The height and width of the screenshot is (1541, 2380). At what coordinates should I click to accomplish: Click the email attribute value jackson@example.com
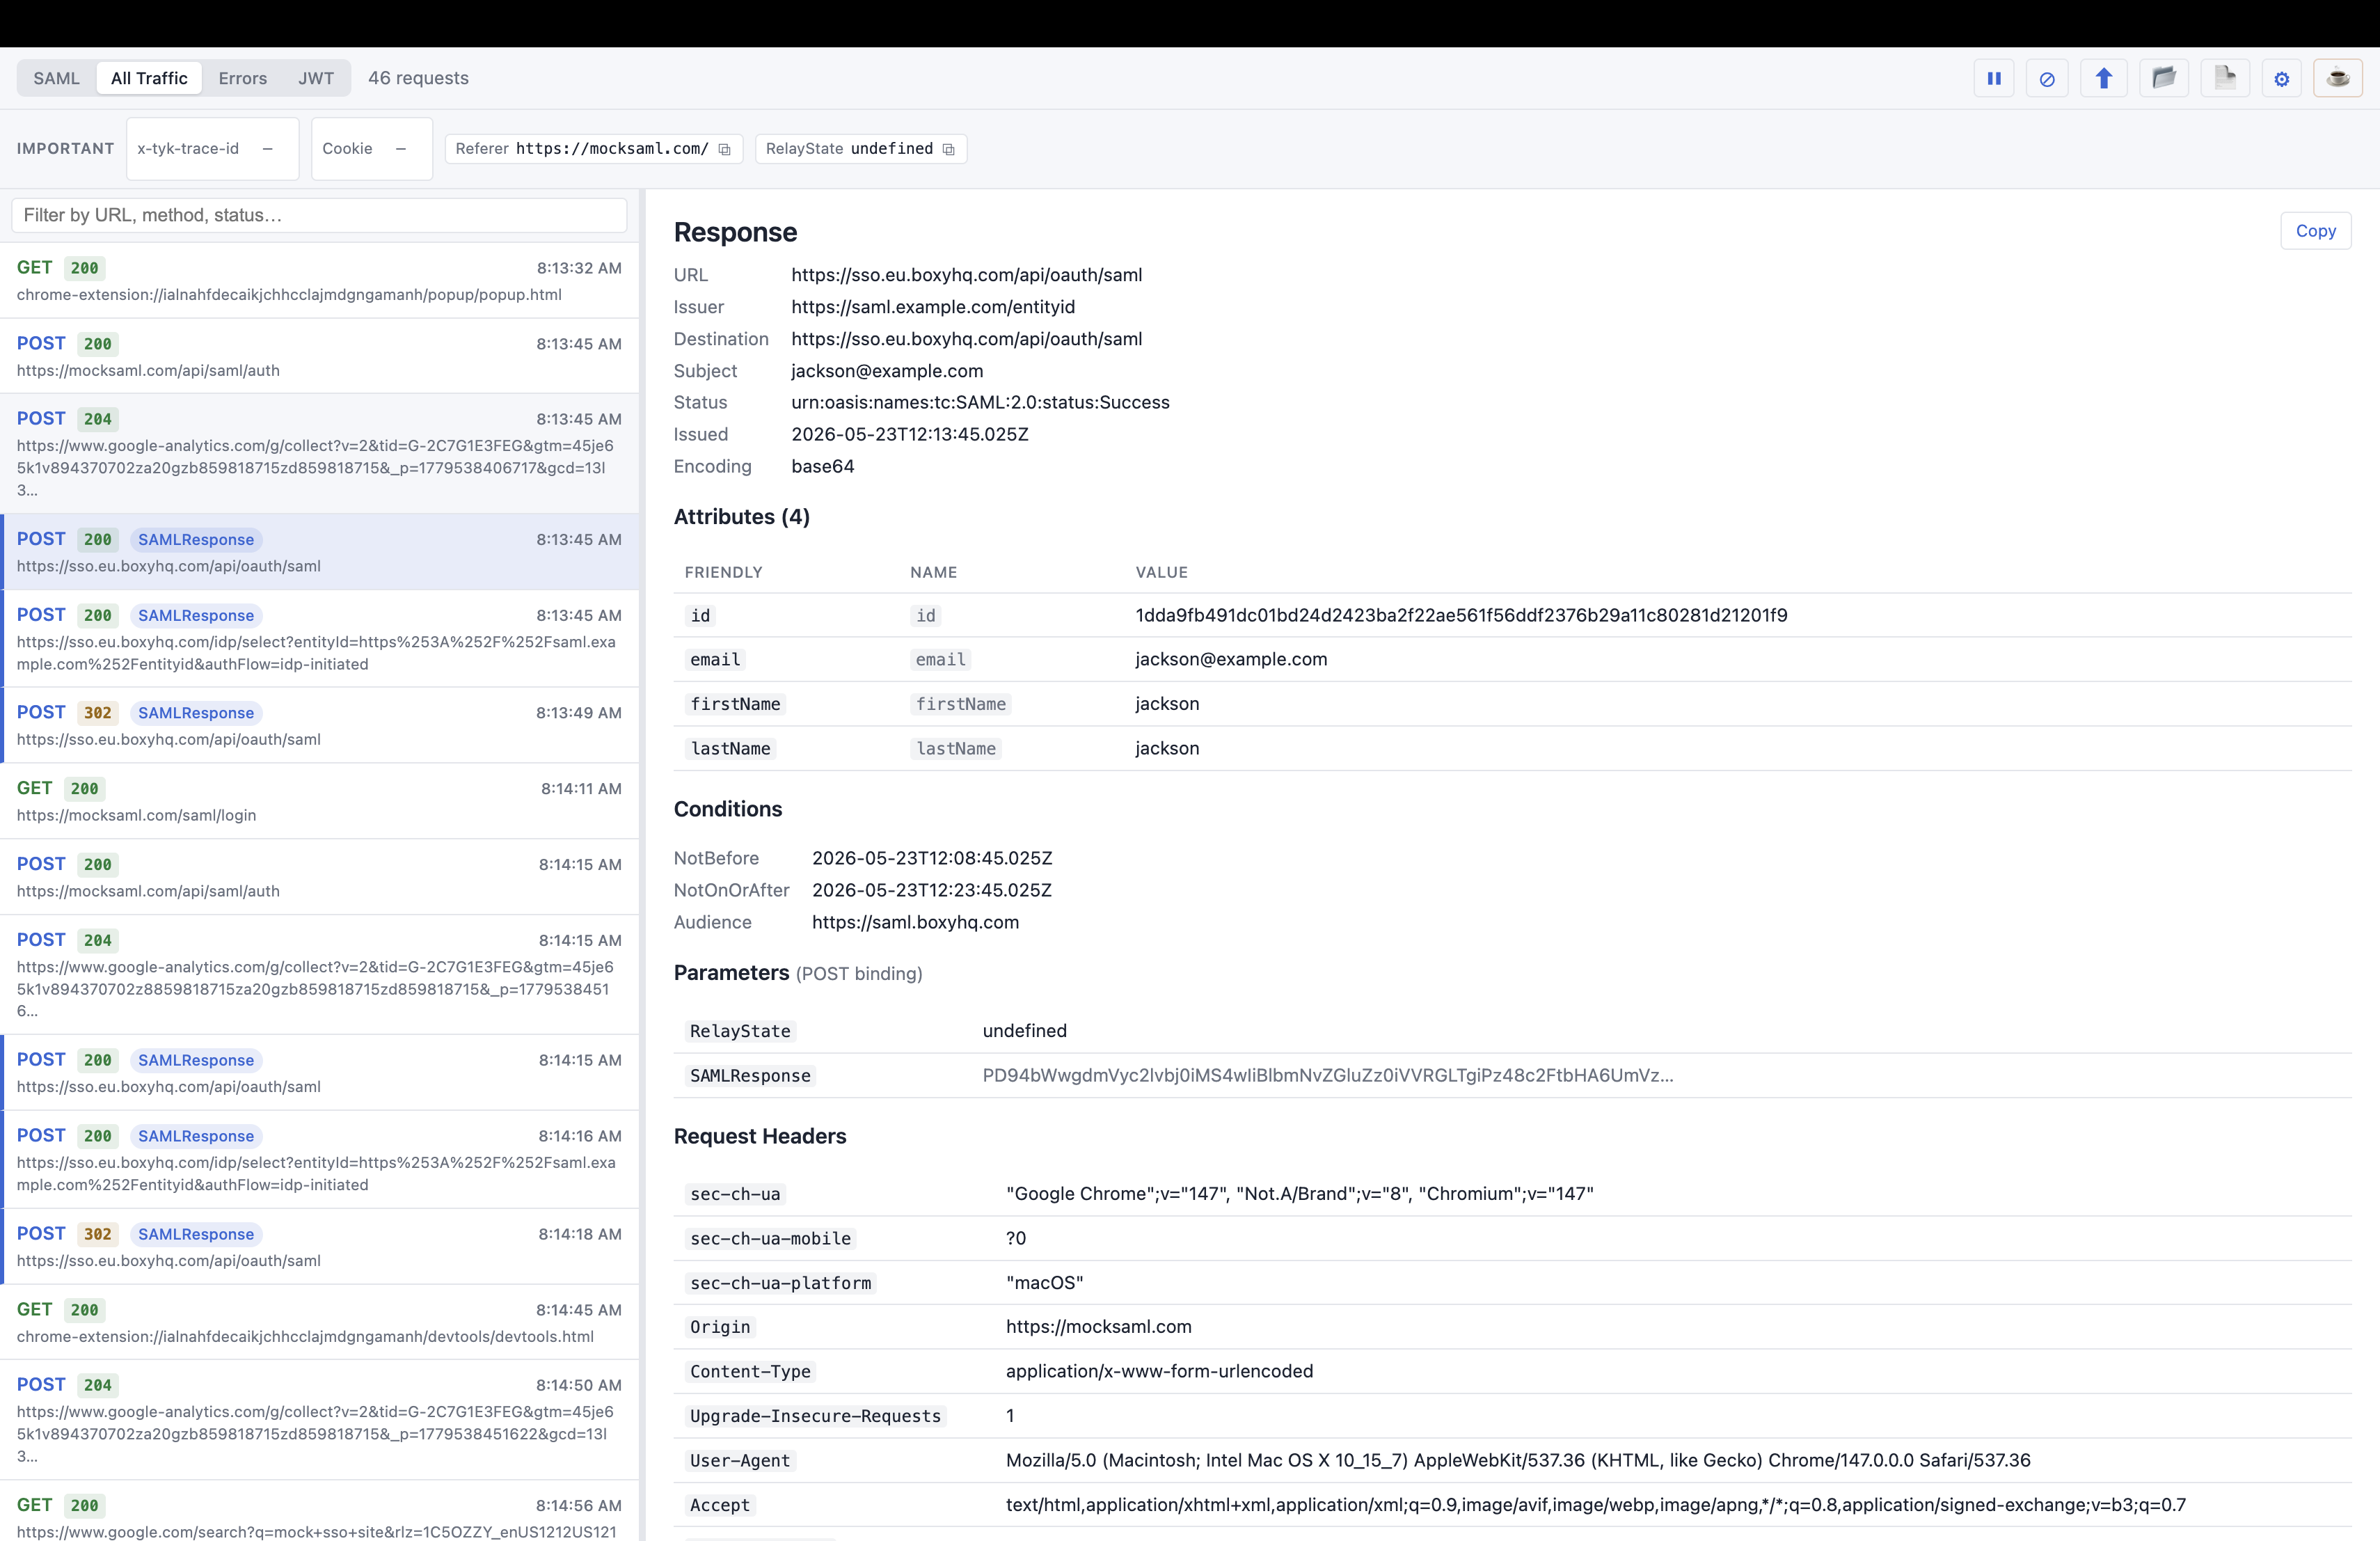(1231, 659)
